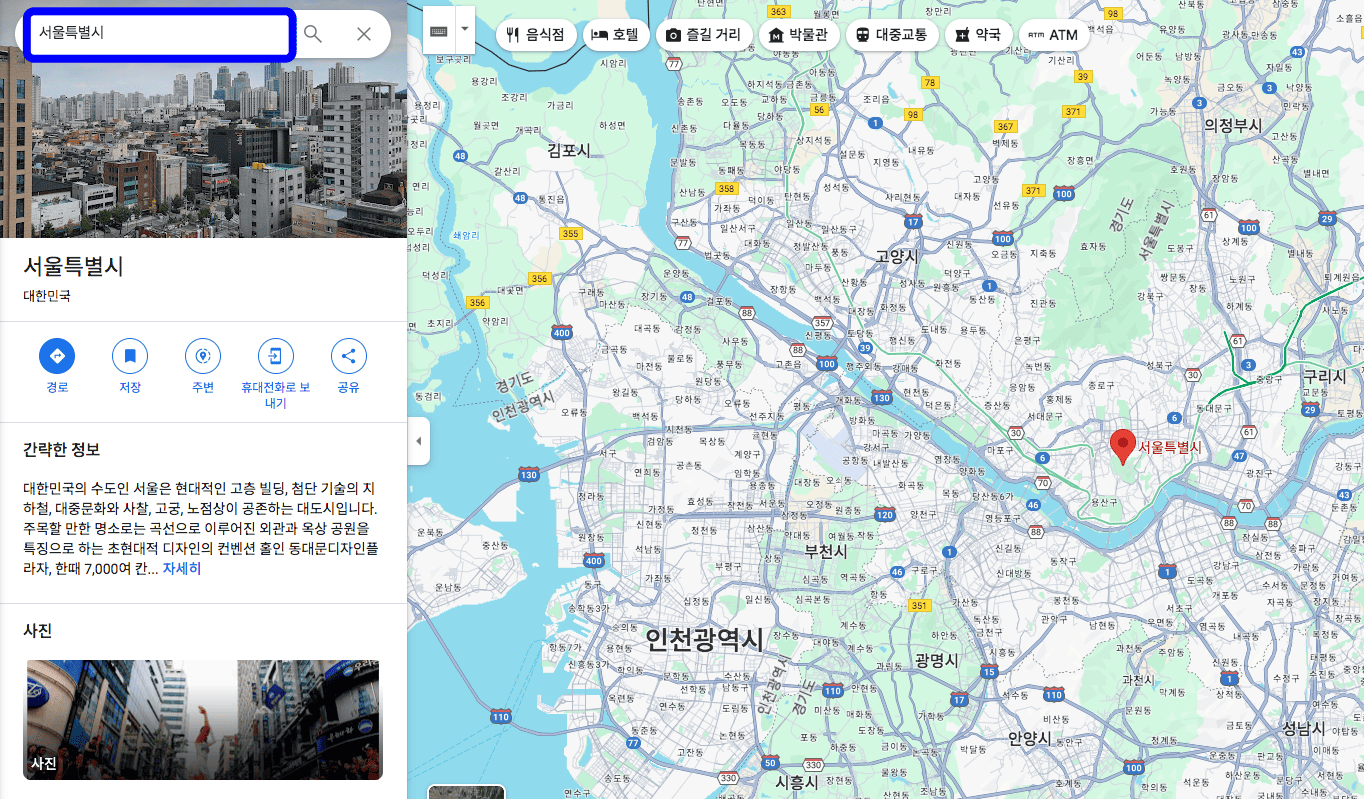Click the 간략한 정보 section heading
1364x799 pixels.
[61, 449]
